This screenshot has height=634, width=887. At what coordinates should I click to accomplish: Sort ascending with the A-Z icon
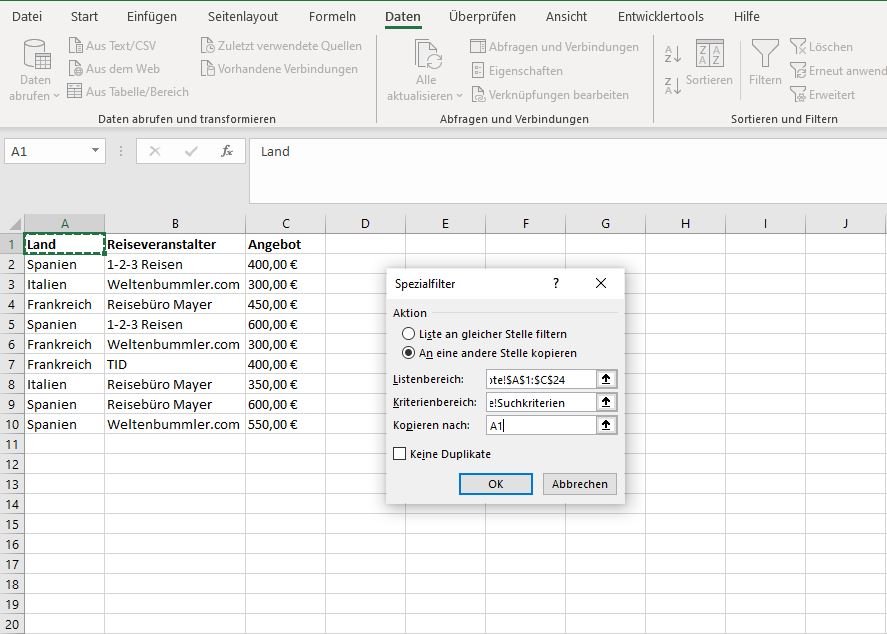[x=673, y=54]
